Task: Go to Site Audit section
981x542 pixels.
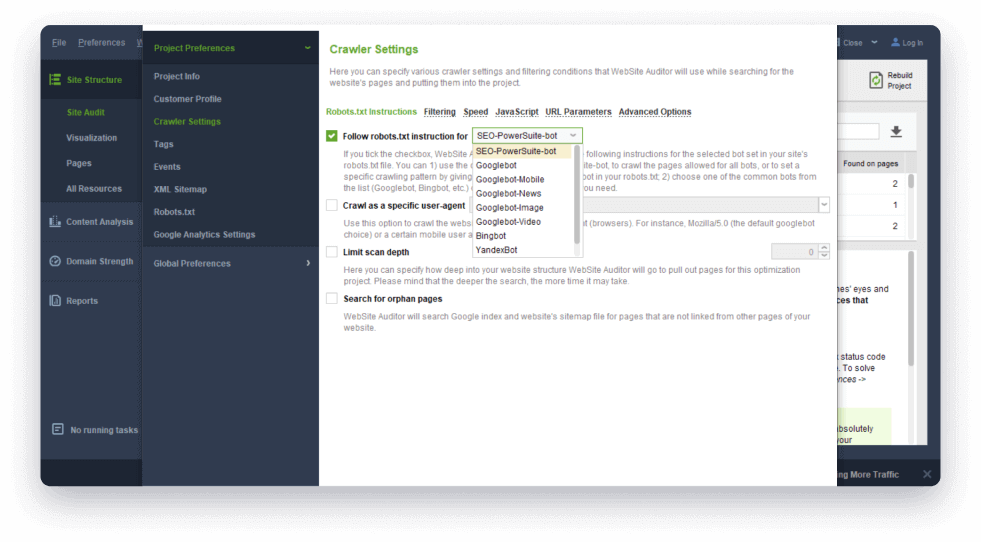Action: (x=86, y=112)
